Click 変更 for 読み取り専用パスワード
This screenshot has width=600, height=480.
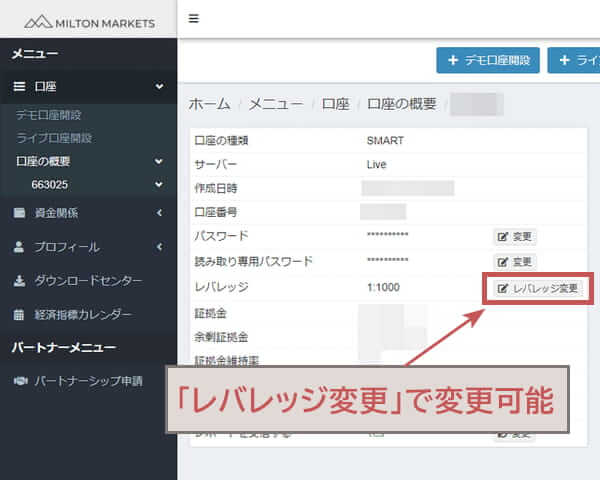click(x=514, y=262)
